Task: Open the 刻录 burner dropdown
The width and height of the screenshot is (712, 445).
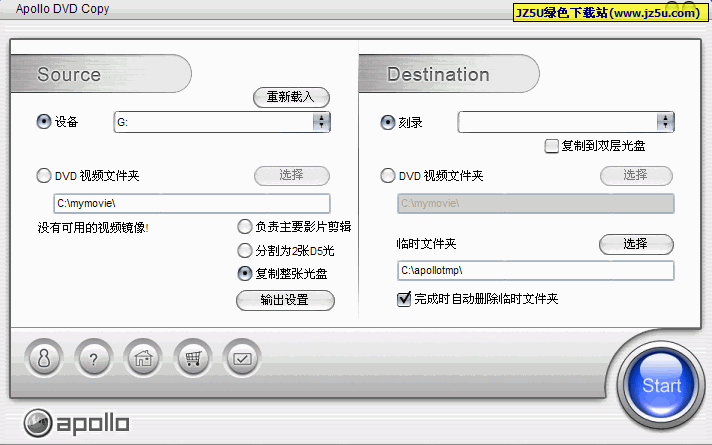Action: pos(665,122)
